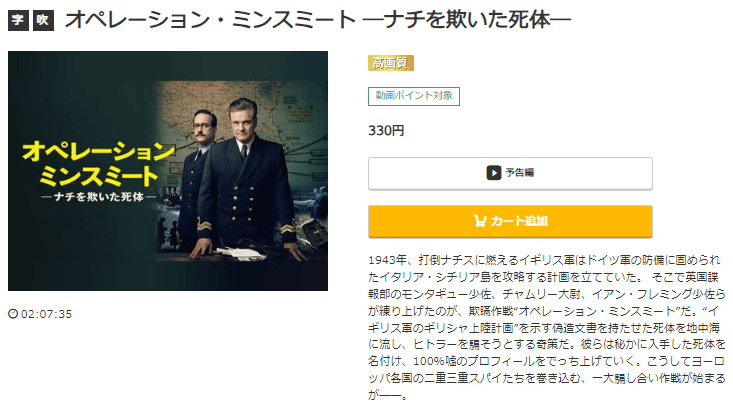Click the 動画ポイント対象 label
Image resolution: width=733 pixels, height=408 pixels.
pos(414,96)
